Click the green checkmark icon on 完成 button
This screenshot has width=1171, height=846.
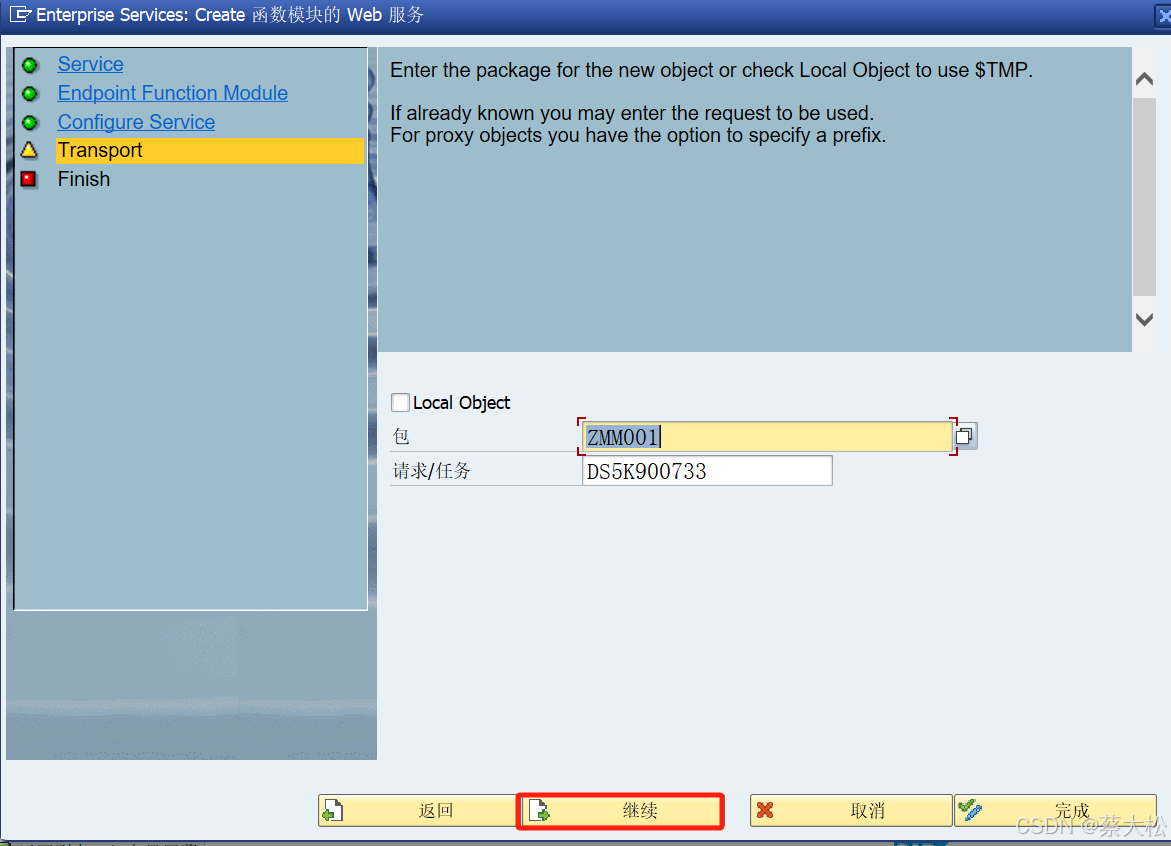[x=972, y=810]
